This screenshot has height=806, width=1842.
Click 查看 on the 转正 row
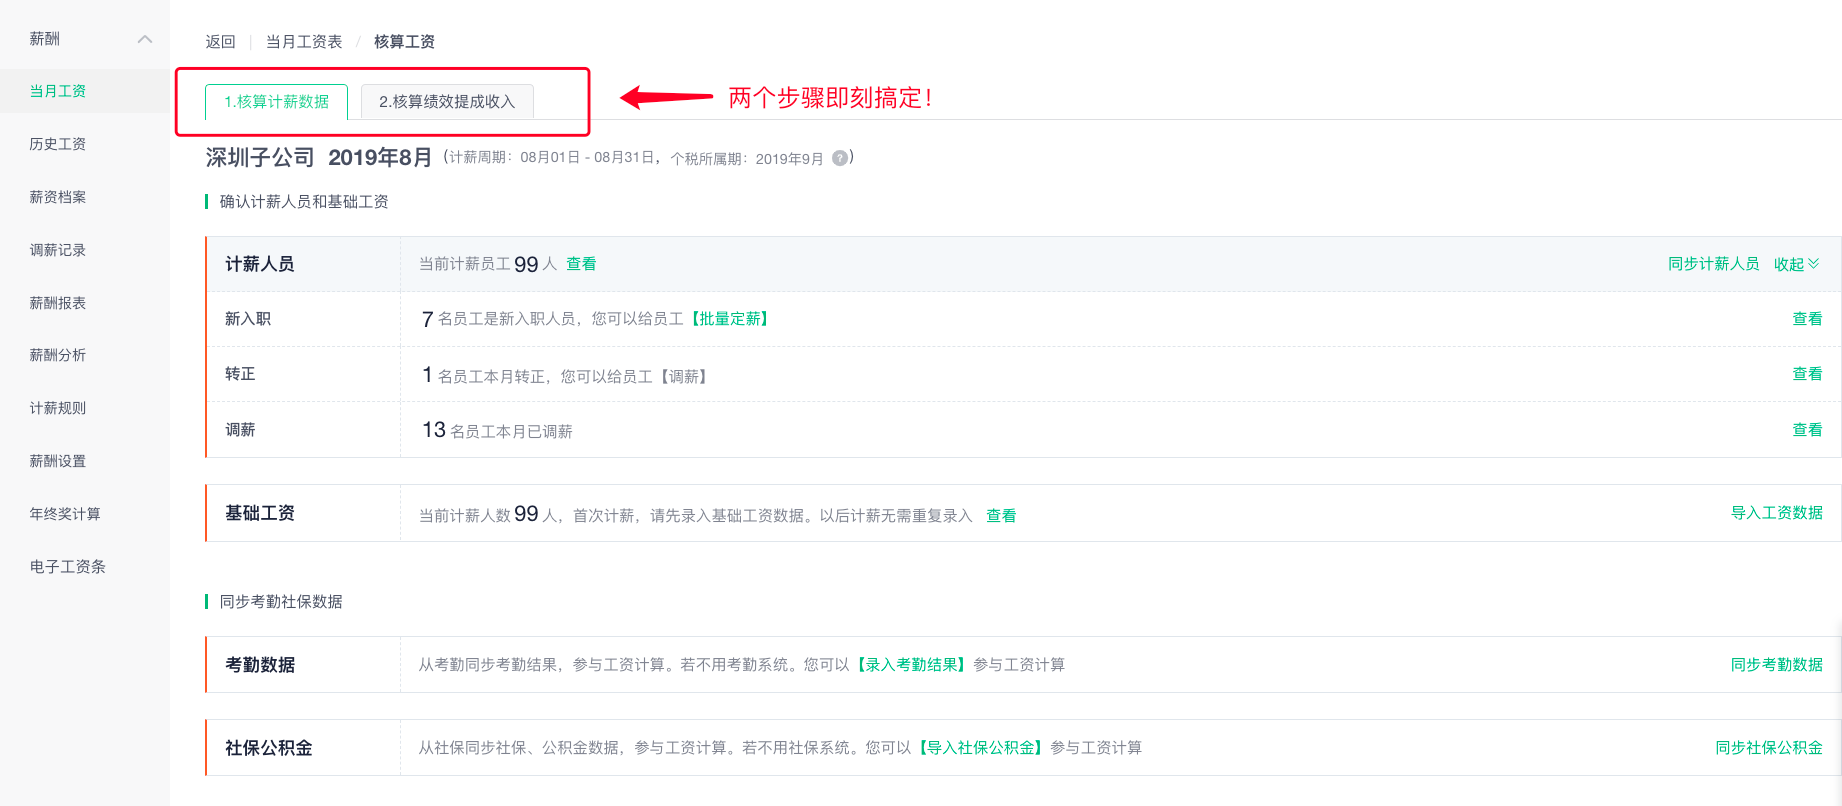pyautogui.click(x=1807, y=374)
